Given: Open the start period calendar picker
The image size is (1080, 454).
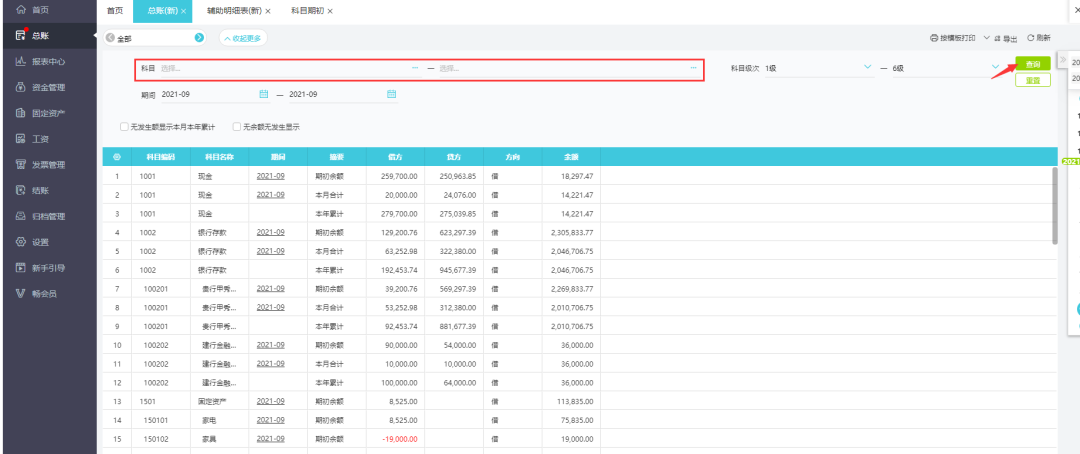Looking at the screenshot, I should tap(263, 94).
